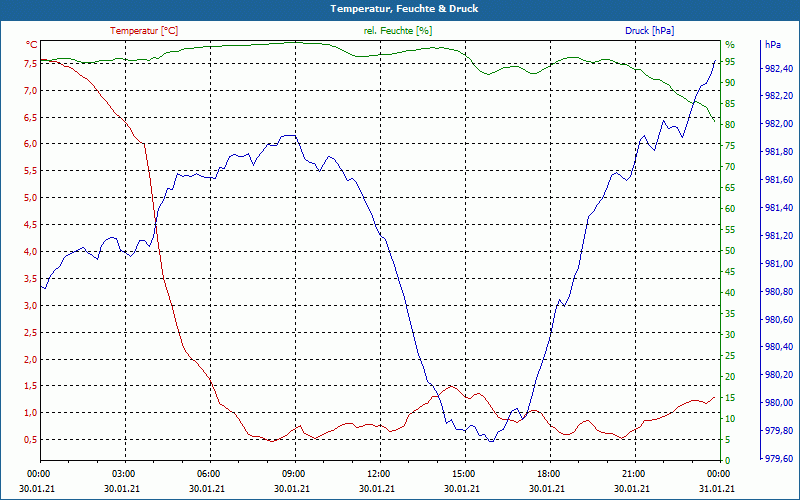Screen dimensions: 800x500
Task: Click the green humidity tick '10'
Action: (730, 418)
